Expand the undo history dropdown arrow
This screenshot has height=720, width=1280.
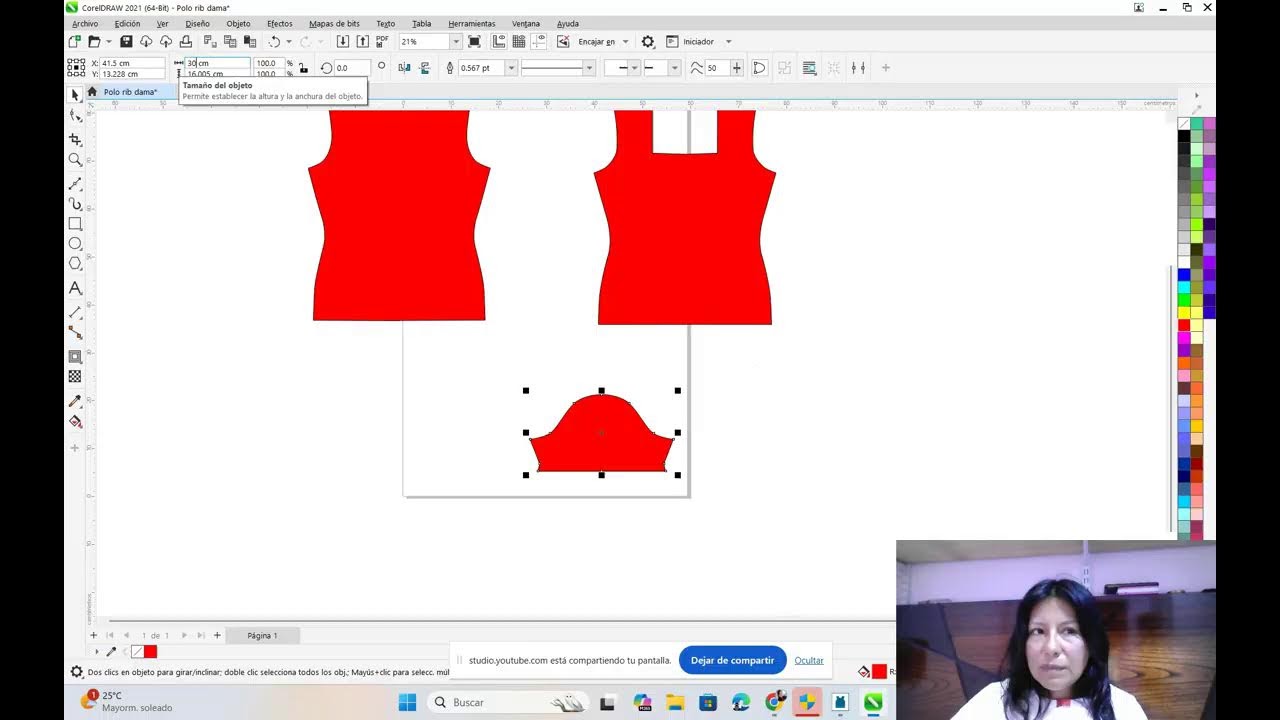tap(289, 42)
